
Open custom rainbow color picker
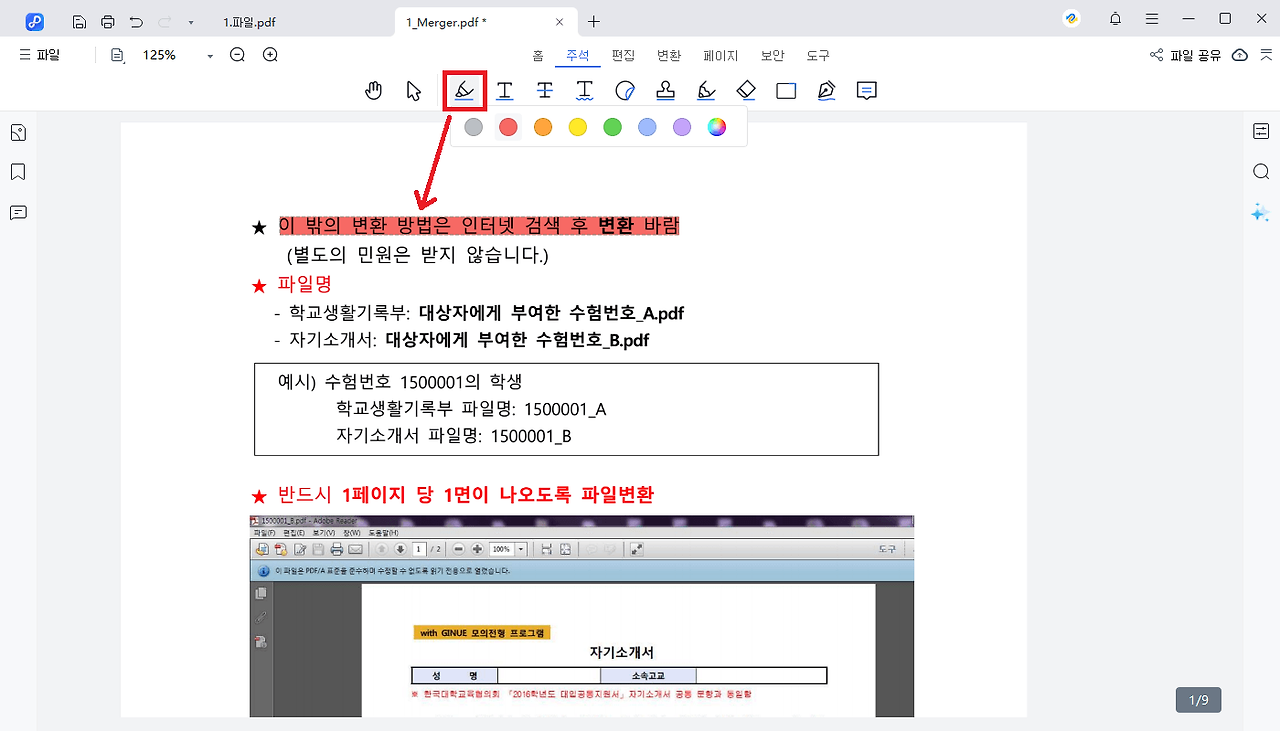(x=717, y=127)
